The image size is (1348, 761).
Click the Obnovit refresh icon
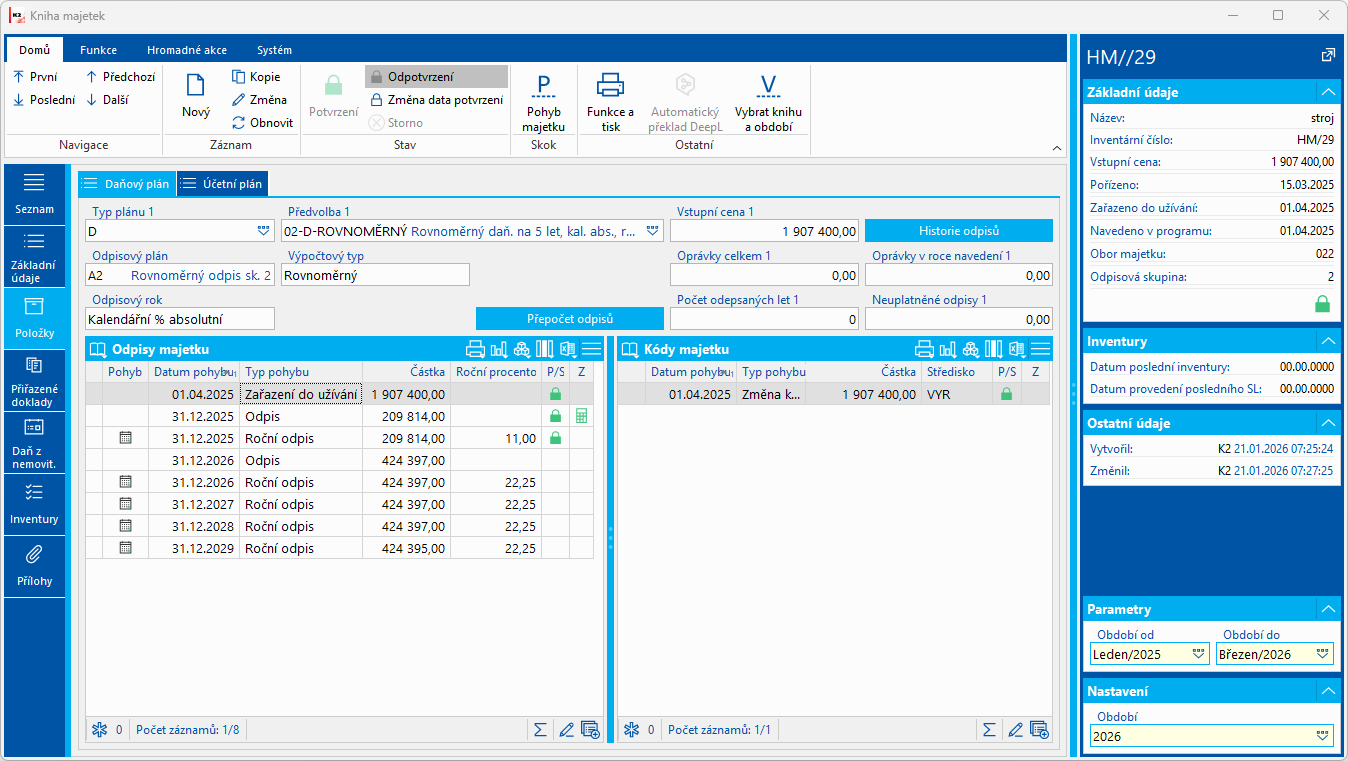coord(239,123)
